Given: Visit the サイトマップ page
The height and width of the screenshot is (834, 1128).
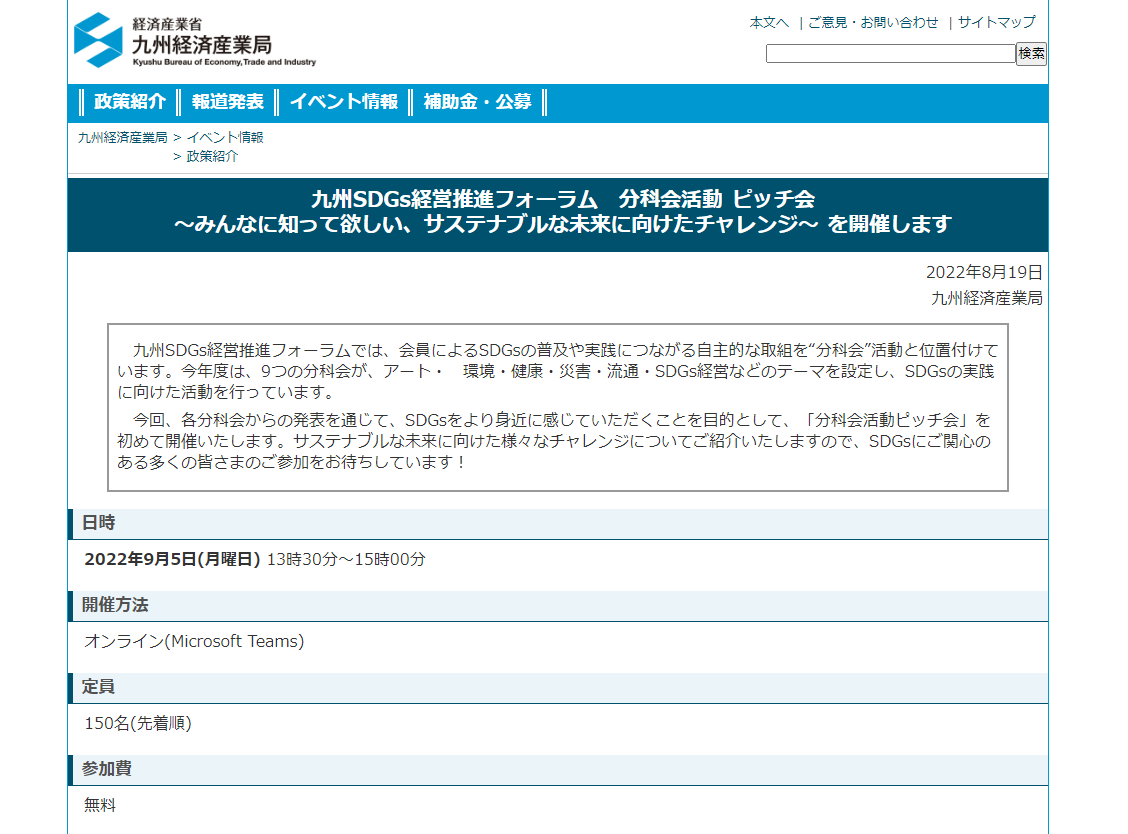Looking at the screenshot, I should [996, 21].
